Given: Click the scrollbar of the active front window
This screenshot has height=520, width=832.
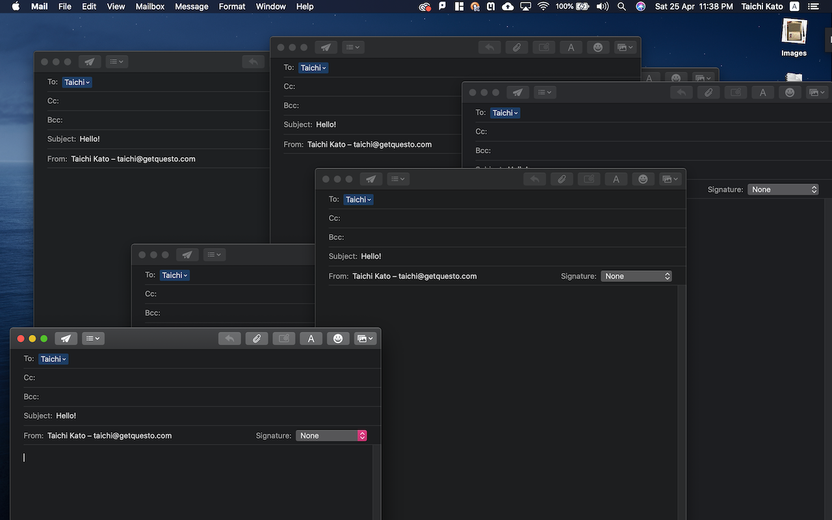Looking at the screenshot, I should click(376, 483).
